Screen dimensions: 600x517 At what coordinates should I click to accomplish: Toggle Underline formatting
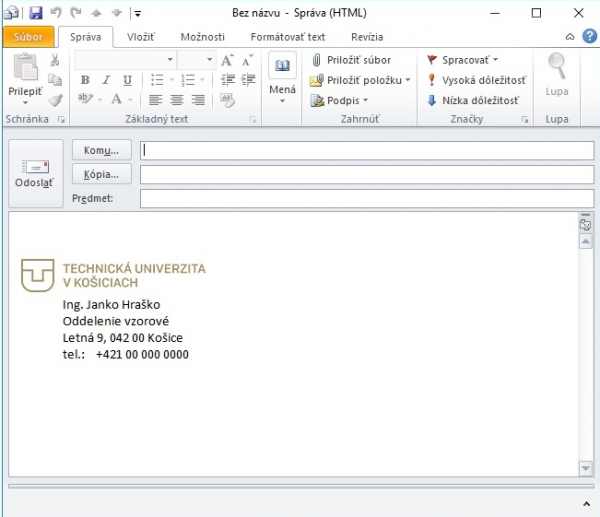[x=127, y=80]
